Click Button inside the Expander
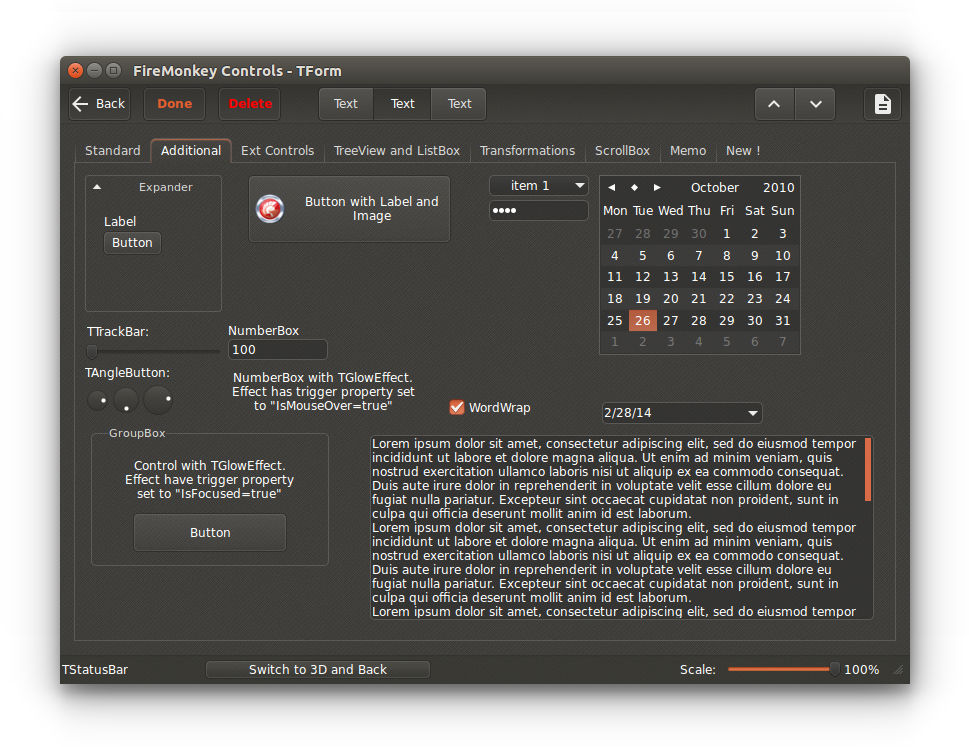The image size is (969, 747). pyautogui.click(x=132, y=243)
